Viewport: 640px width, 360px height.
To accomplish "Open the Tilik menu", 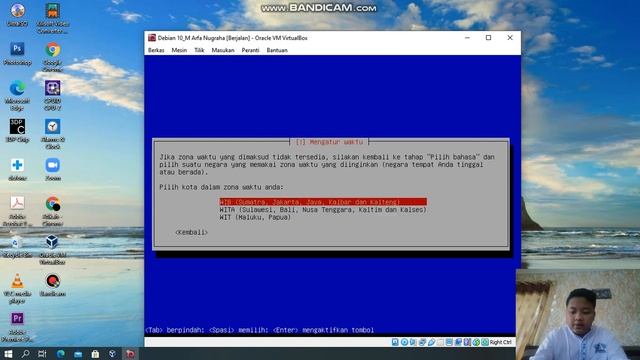I will pyautogui.click(x=199, y=50).
